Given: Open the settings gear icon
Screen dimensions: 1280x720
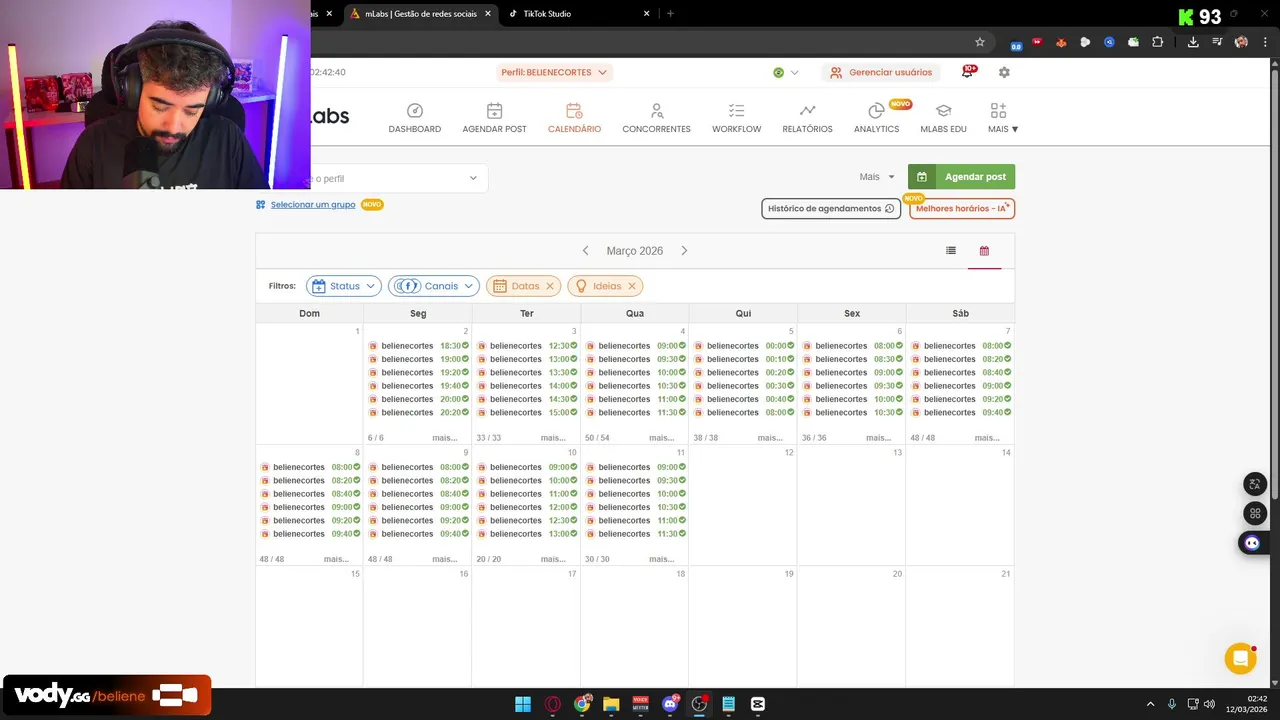Looking at the screenshot, I should tap(1004, 72).
